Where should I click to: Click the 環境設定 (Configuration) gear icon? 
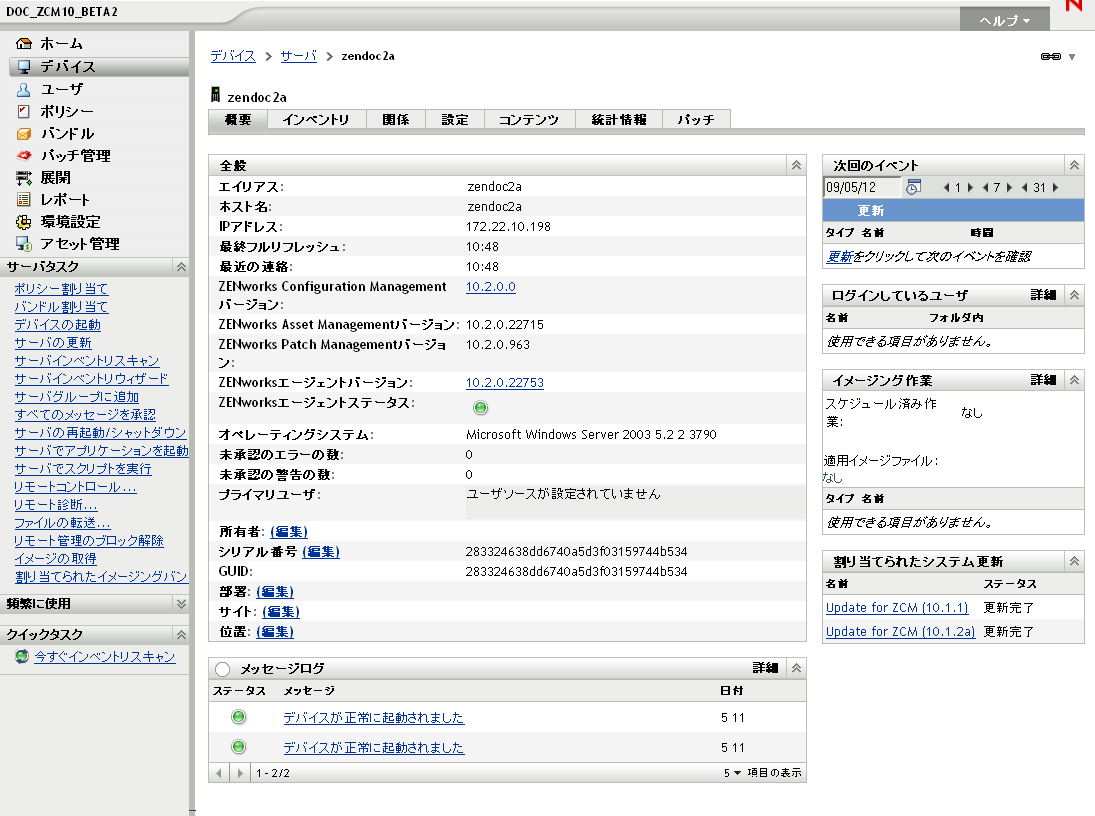(24, 221)
